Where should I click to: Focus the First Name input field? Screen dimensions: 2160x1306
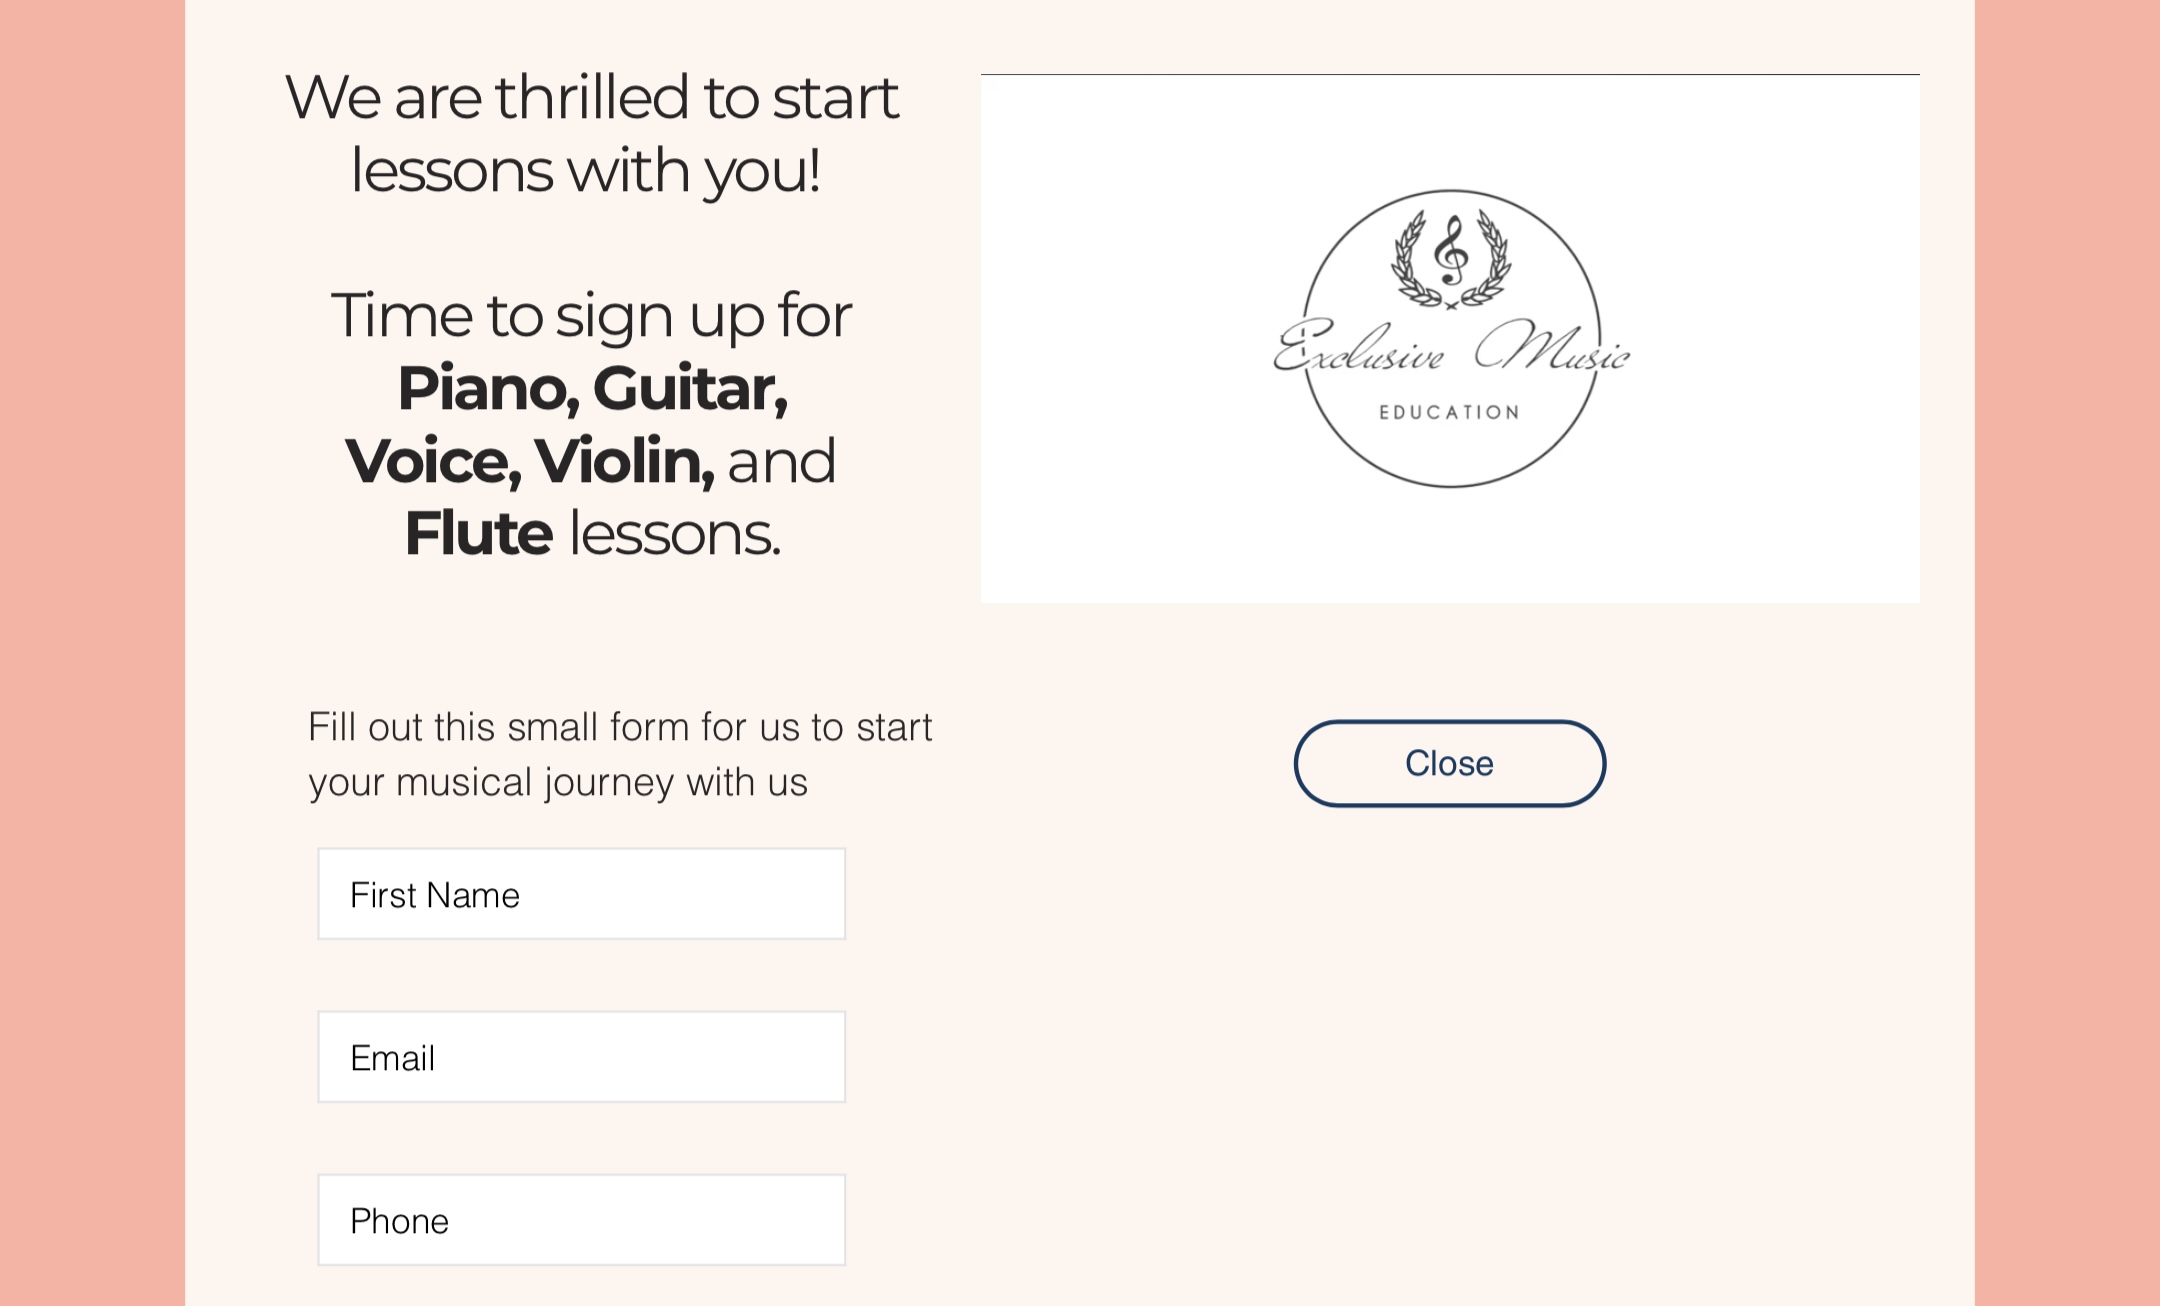point(581,894)
